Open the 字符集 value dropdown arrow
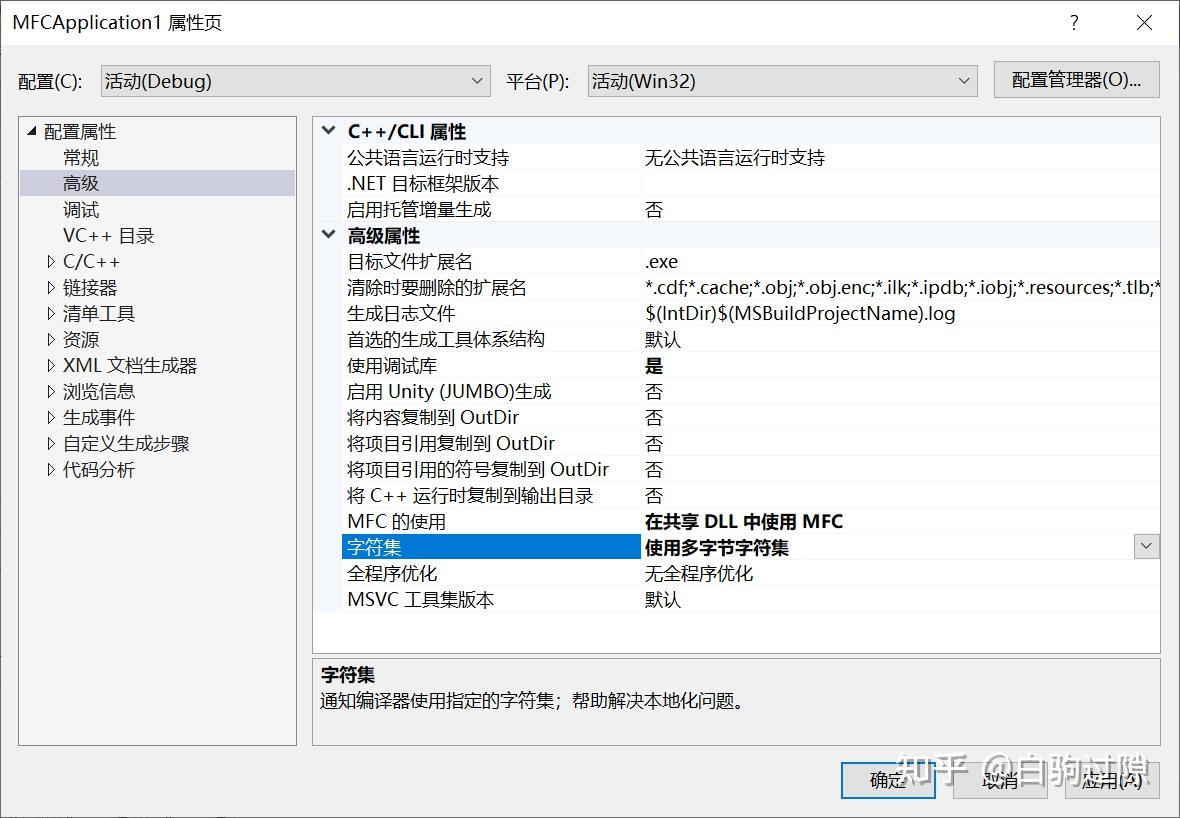 click(x=1146, y=546)
